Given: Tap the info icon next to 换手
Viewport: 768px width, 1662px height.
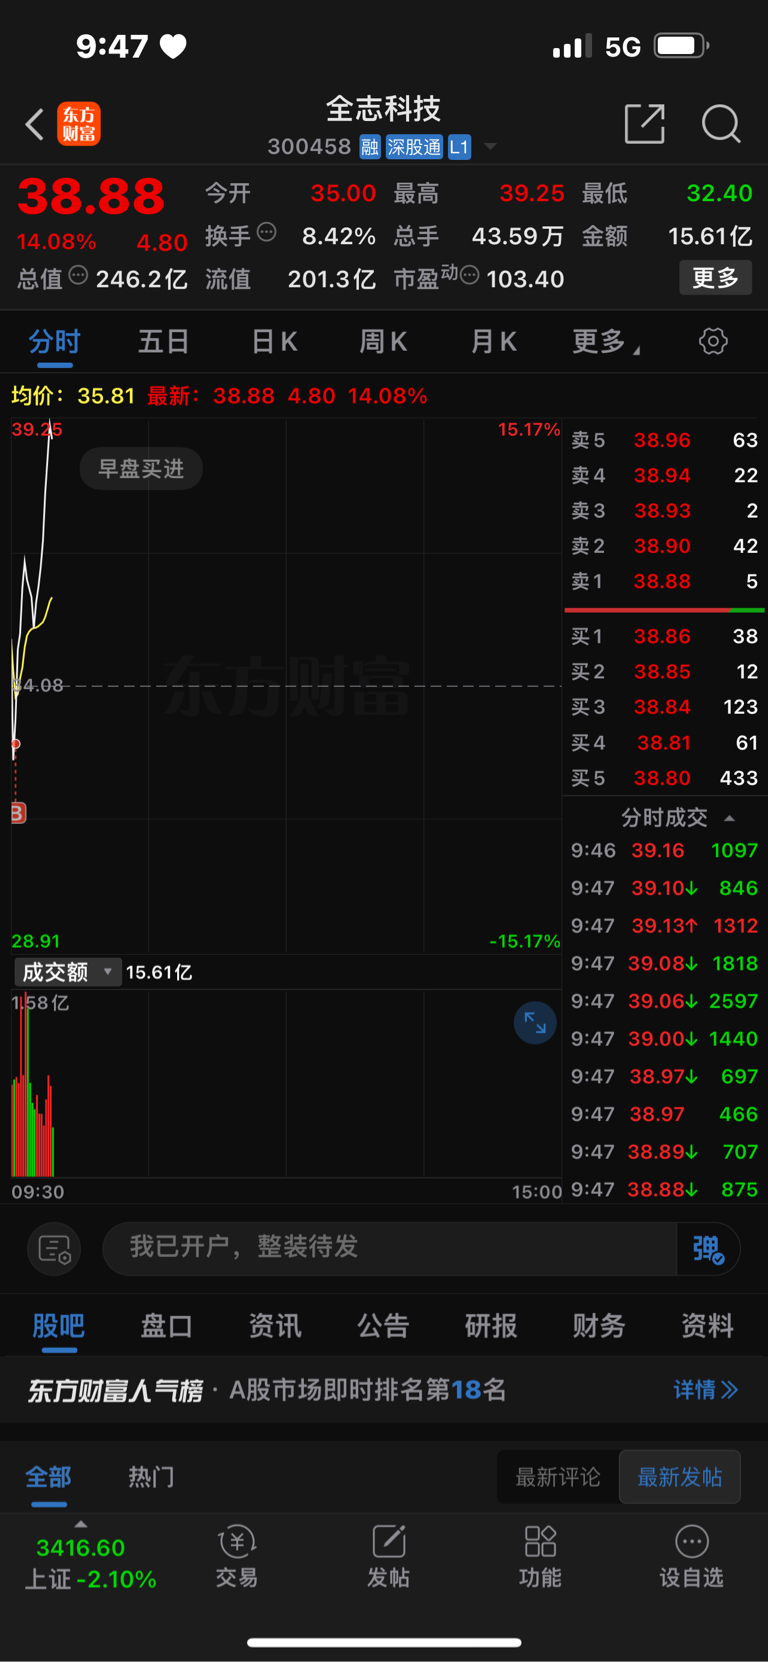Looking at the screenshot, I should pyautogui.click(x=266, y=232).
